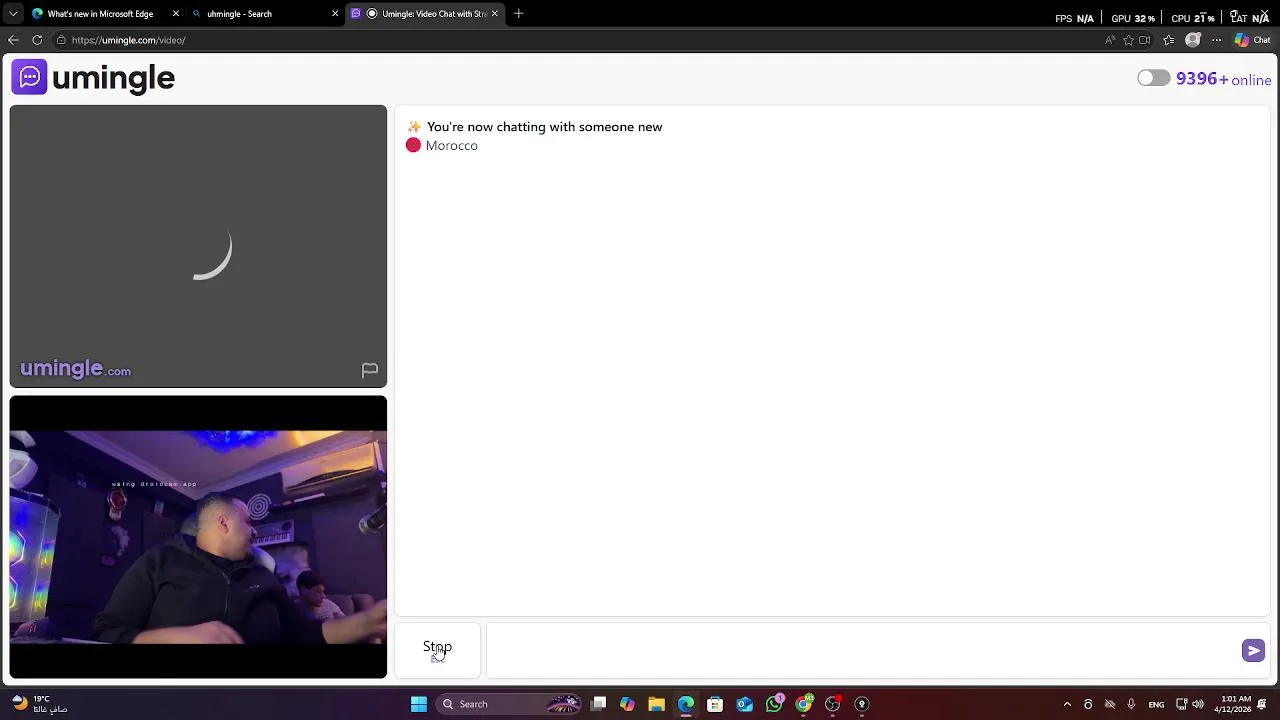Open File Explorer from taskbar

pos(656,704)
